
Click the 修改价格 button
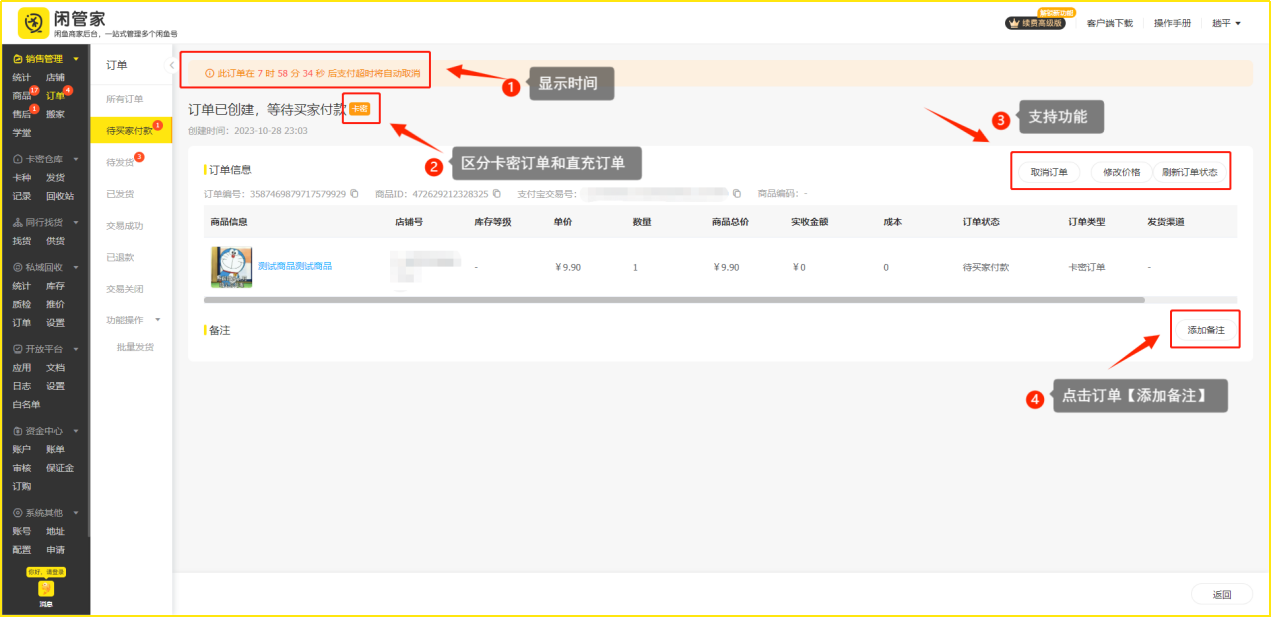(1121, 172)
